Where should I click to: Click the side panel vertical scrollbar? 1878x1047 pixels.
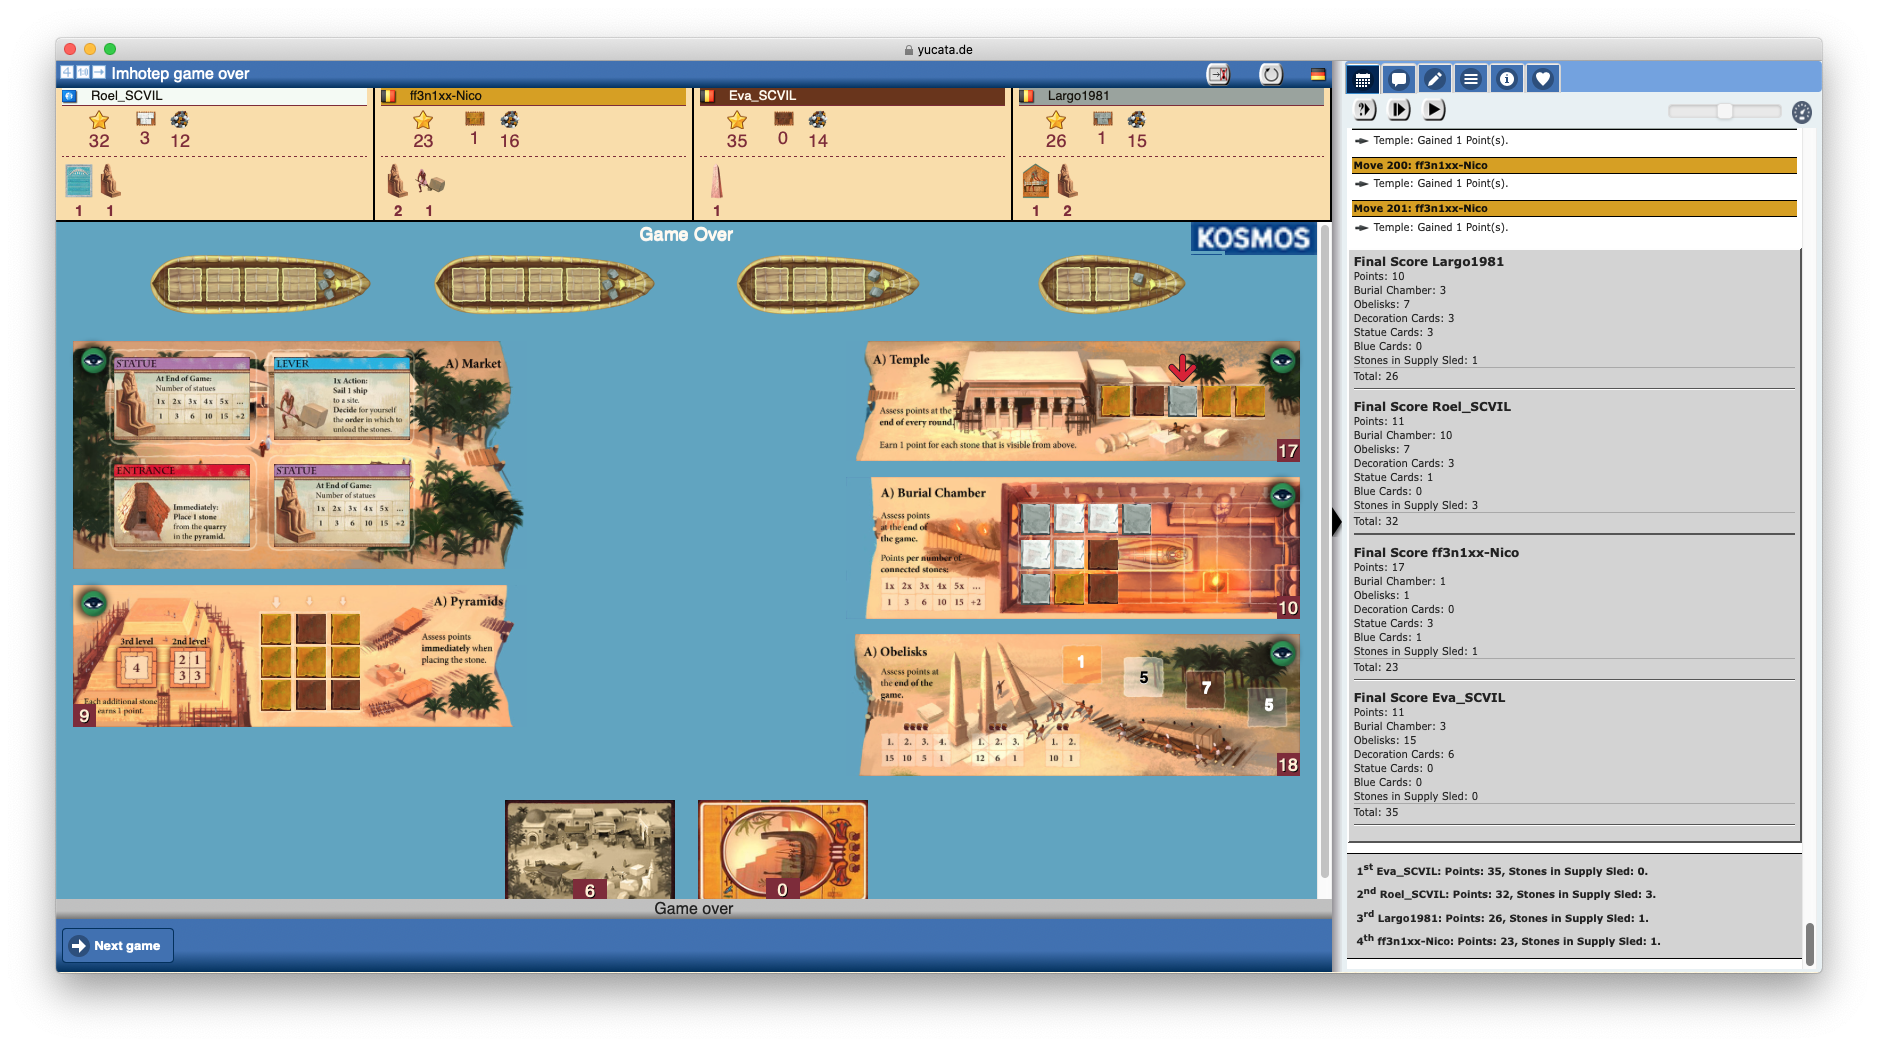1809,944
